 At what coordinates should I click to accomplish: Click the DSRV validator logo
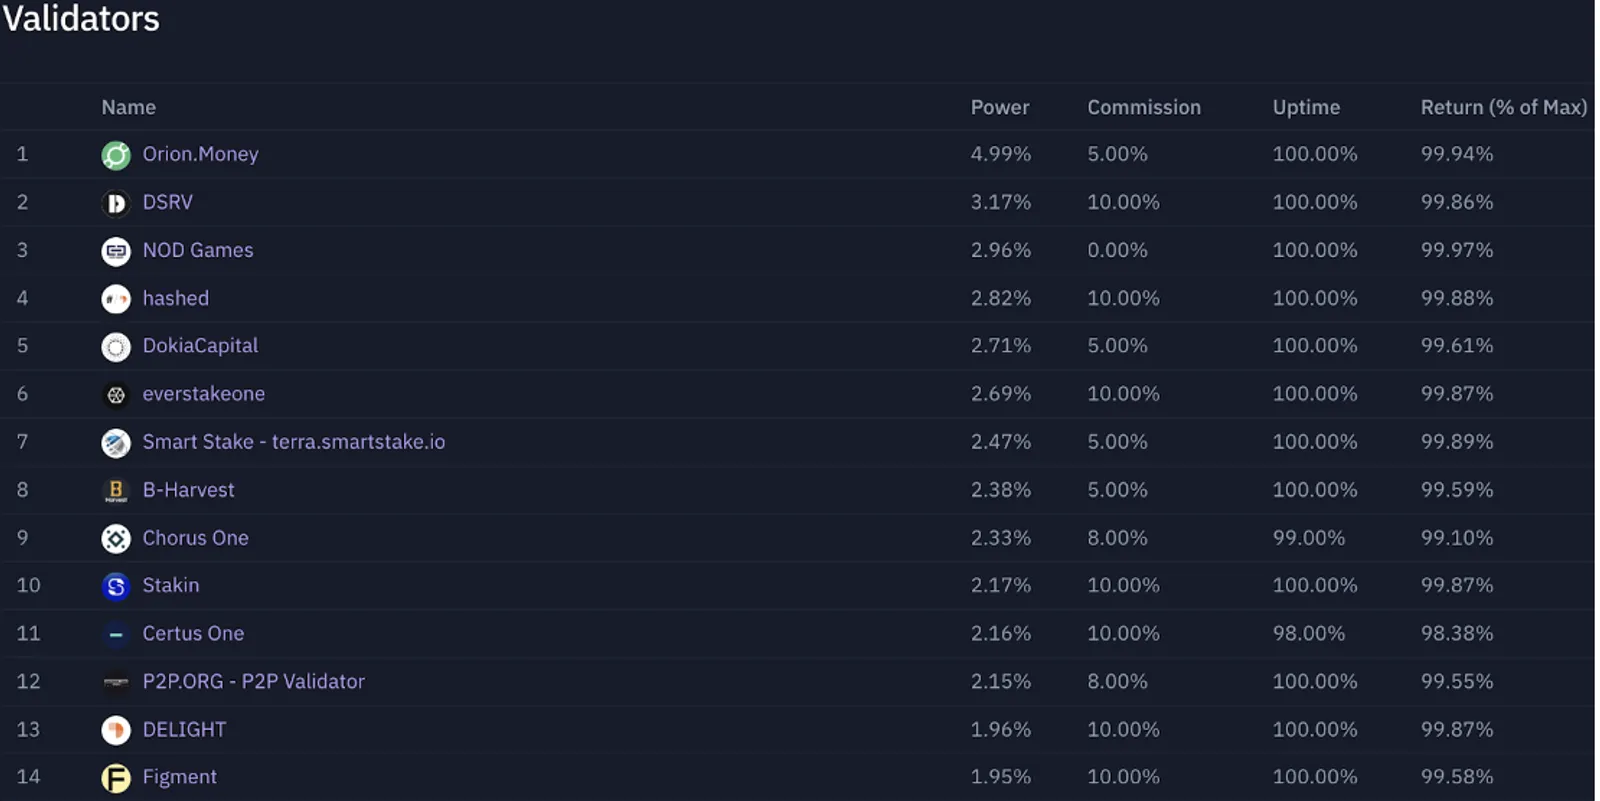click(x=116, y=203)
